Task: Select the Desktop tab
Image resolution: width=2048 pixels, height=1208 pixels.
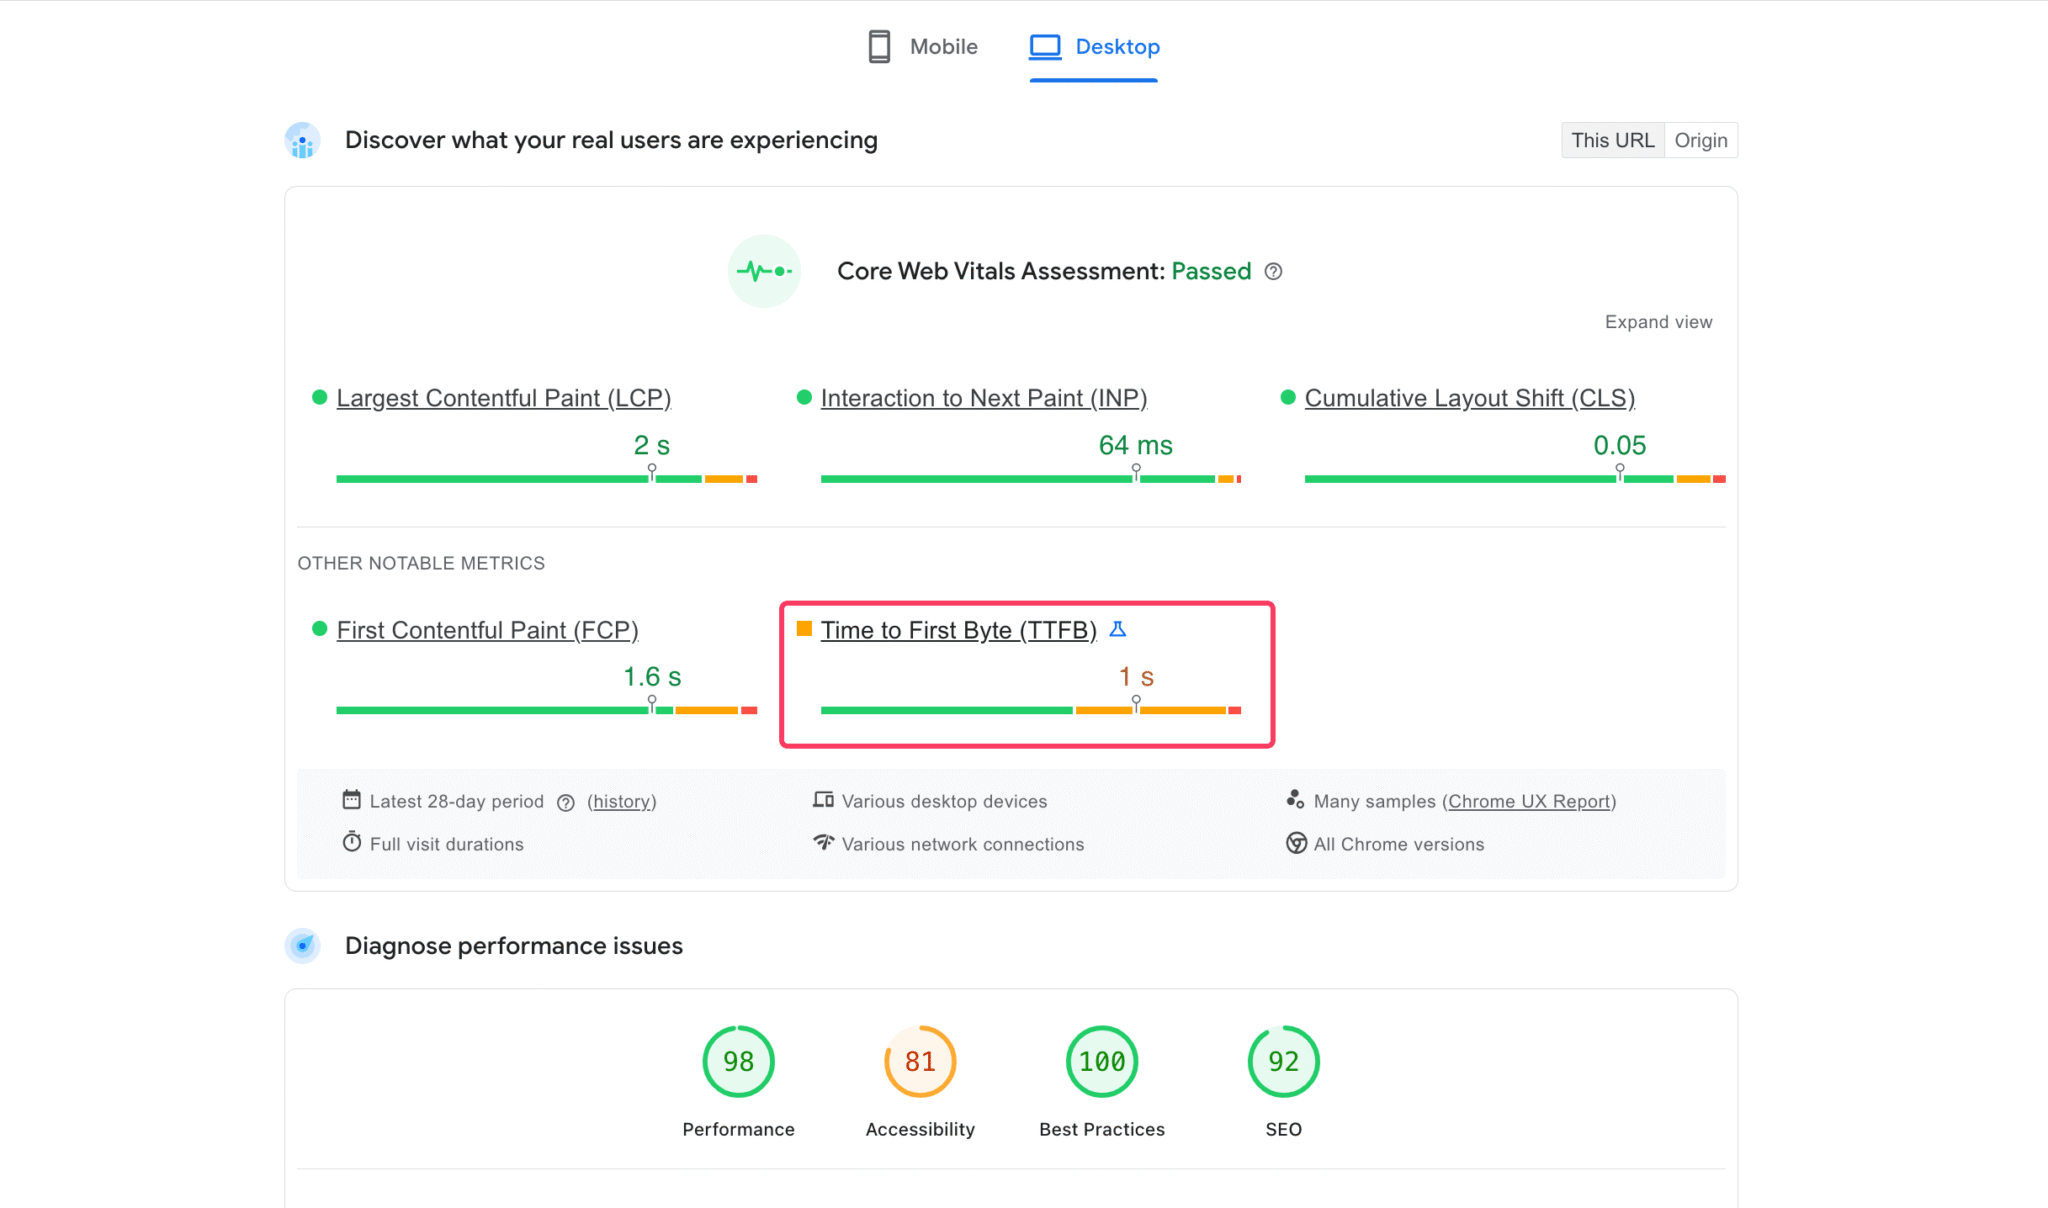Action: (1116, 47)
